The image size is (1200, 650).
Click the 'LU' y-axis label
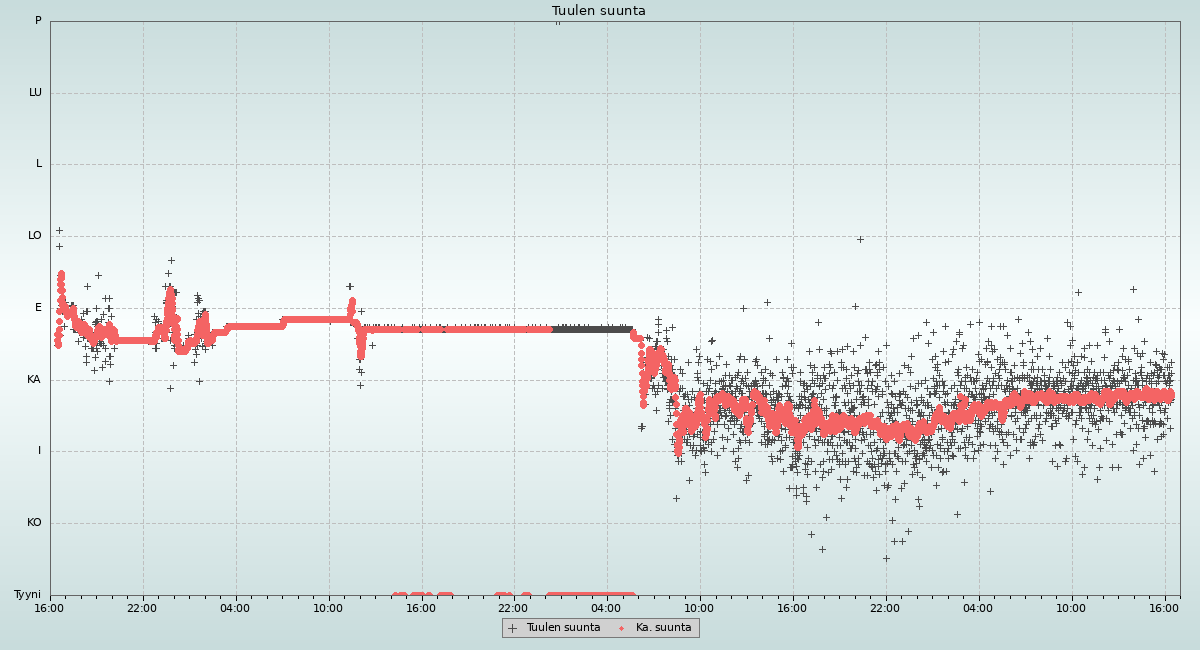pyautogui.click(x=35, y=93)
